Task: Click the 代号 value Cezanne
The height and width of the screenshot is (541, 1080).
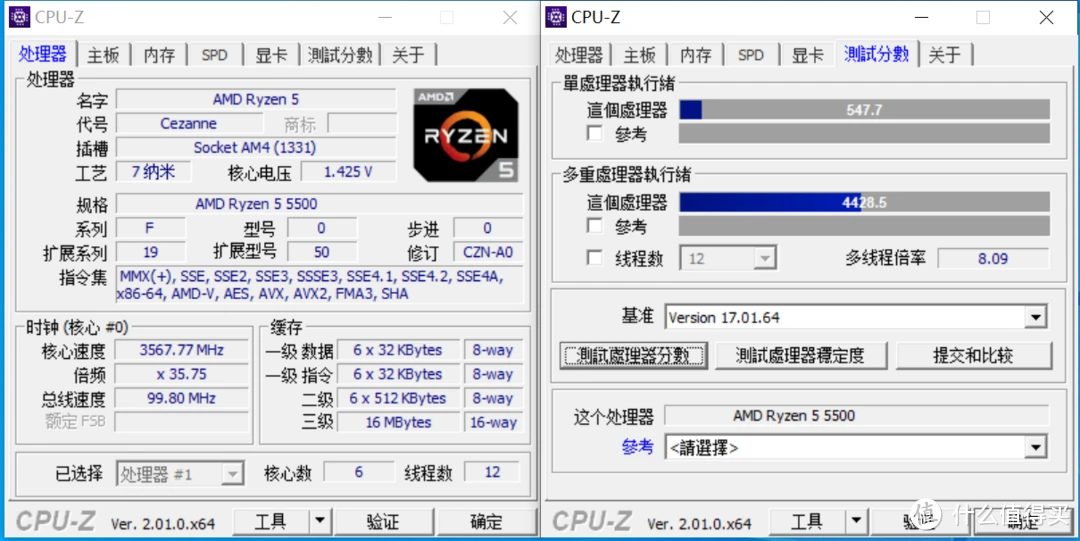Action: tap(189, 123)
